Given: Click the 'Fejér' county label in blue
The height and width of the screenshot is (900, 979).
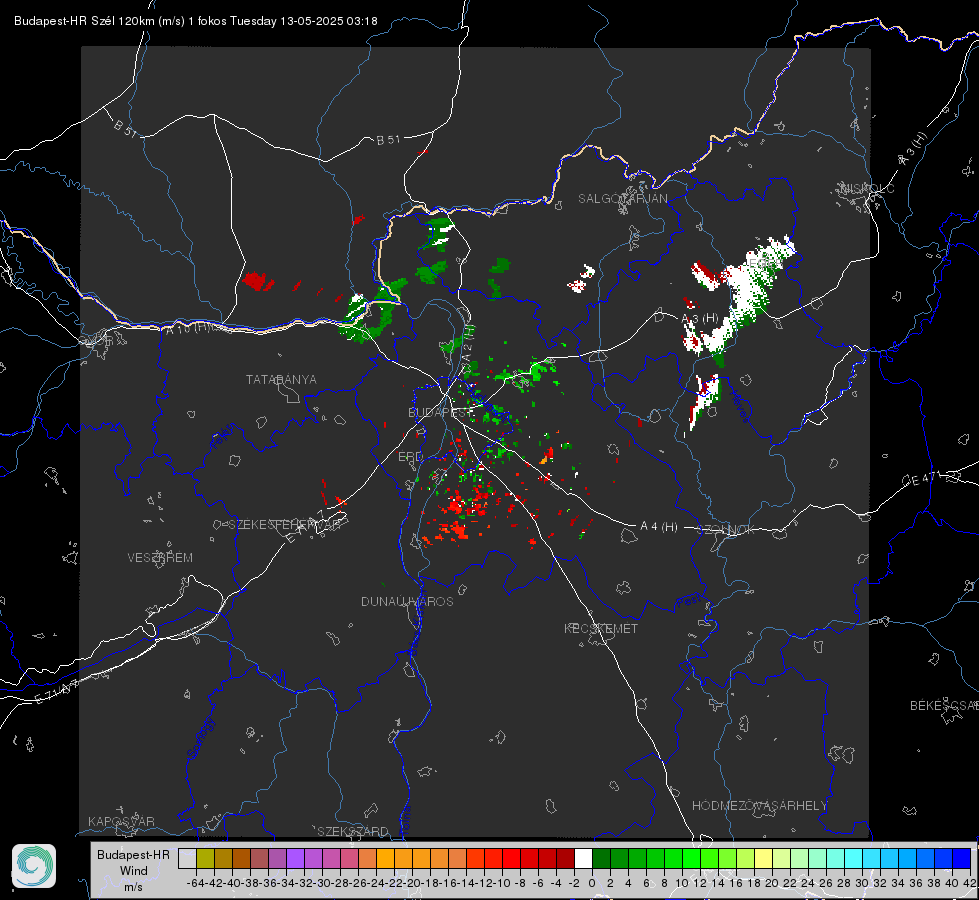Looking at the screenshot, I should click(x=223, y=437).
